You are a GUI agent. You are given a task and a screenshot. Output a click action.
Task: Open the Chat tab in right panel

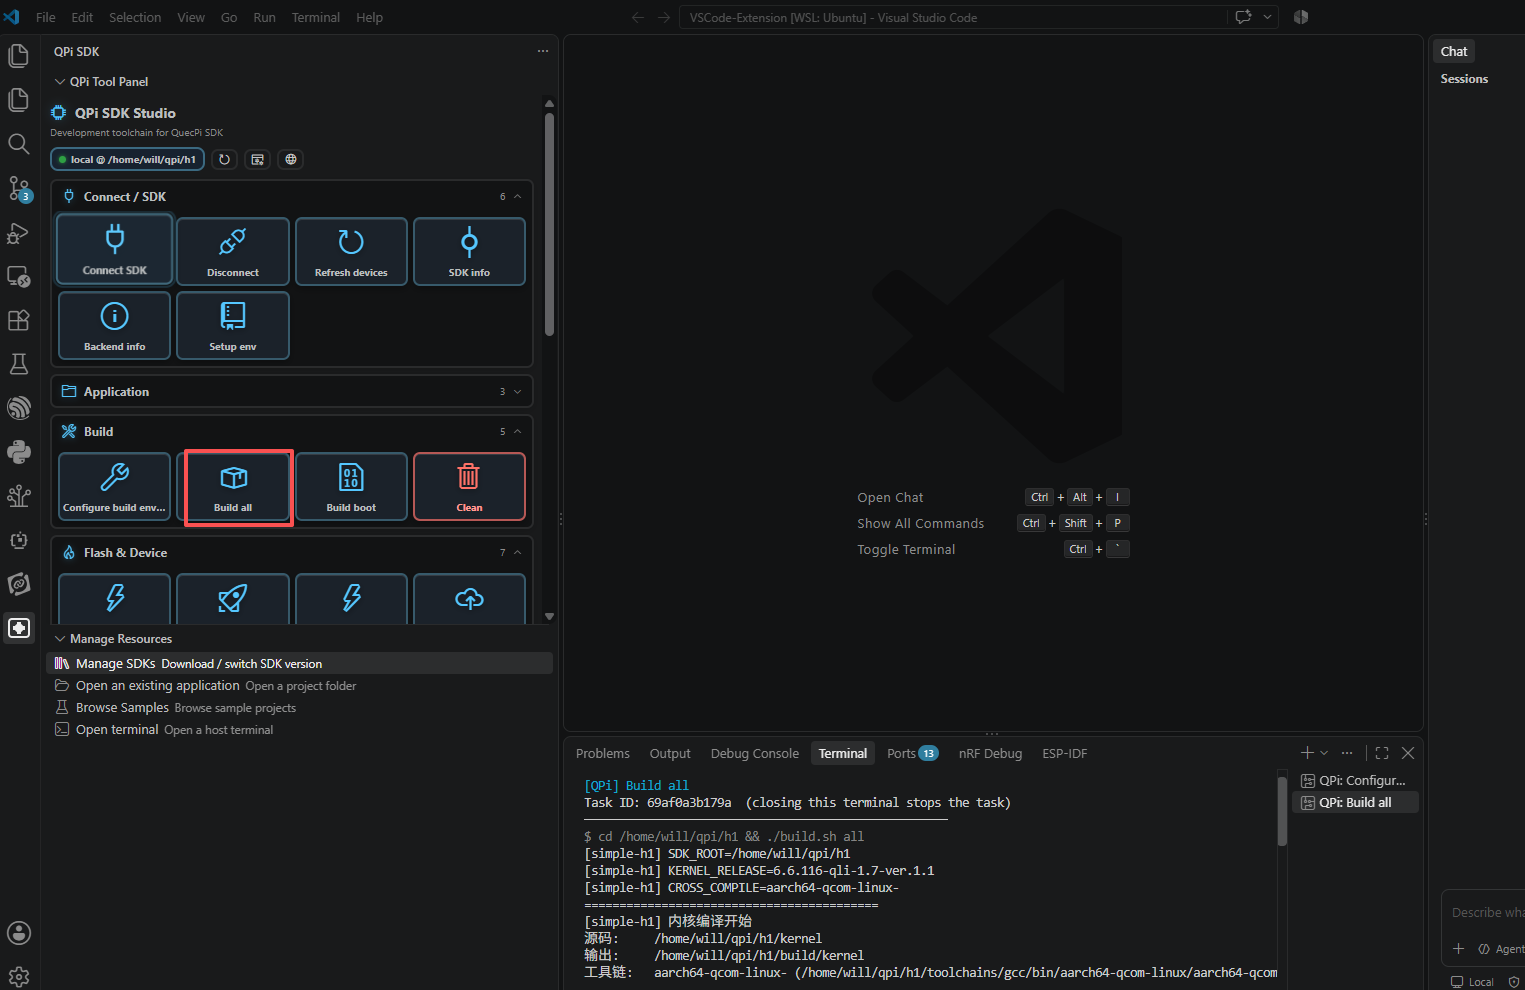(1454, 51)
